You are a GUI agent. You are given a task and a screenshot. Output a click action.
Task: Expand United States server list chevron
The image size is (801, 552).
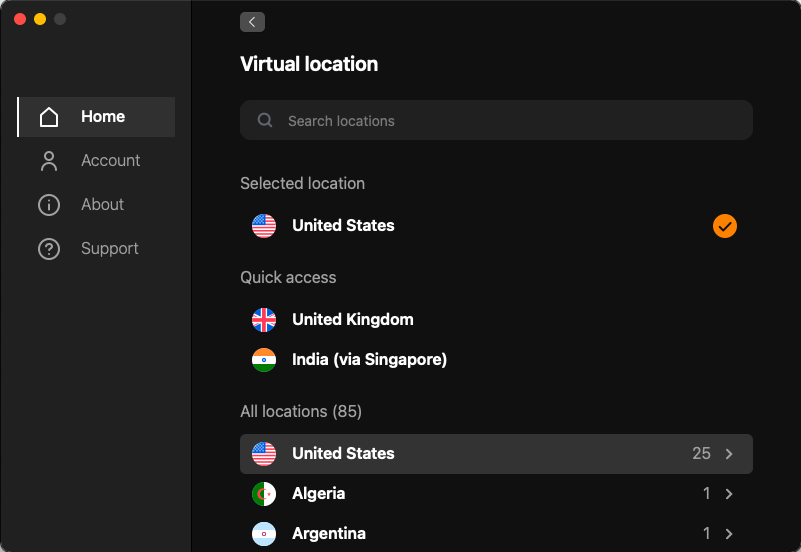(729, 453)
